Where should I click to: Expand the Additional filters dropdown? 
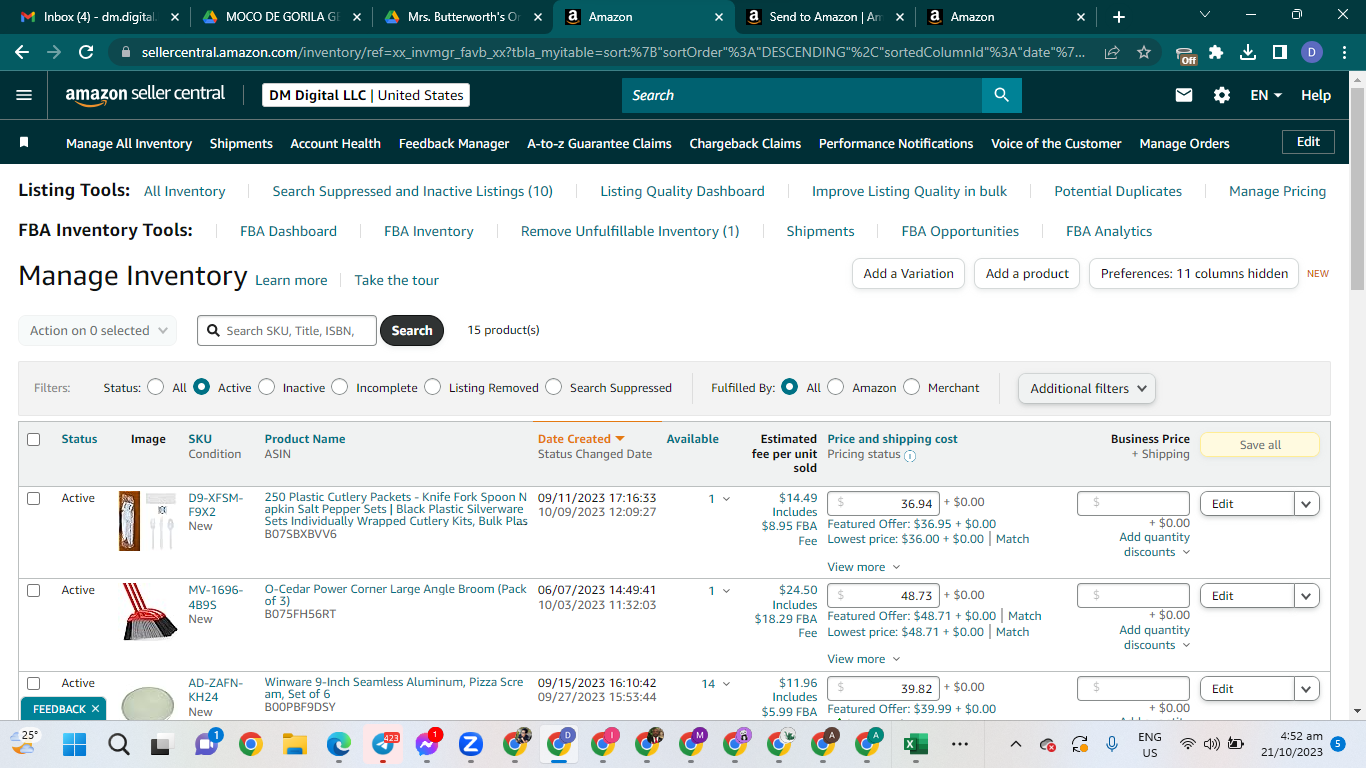[1087, 388]
